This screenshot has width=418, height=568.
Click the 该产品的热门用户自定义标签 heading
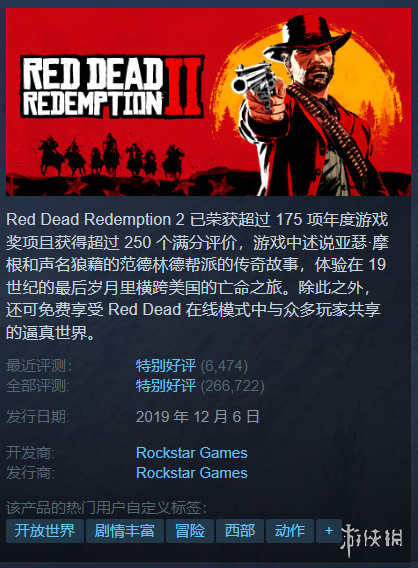(x=106, y=508)
